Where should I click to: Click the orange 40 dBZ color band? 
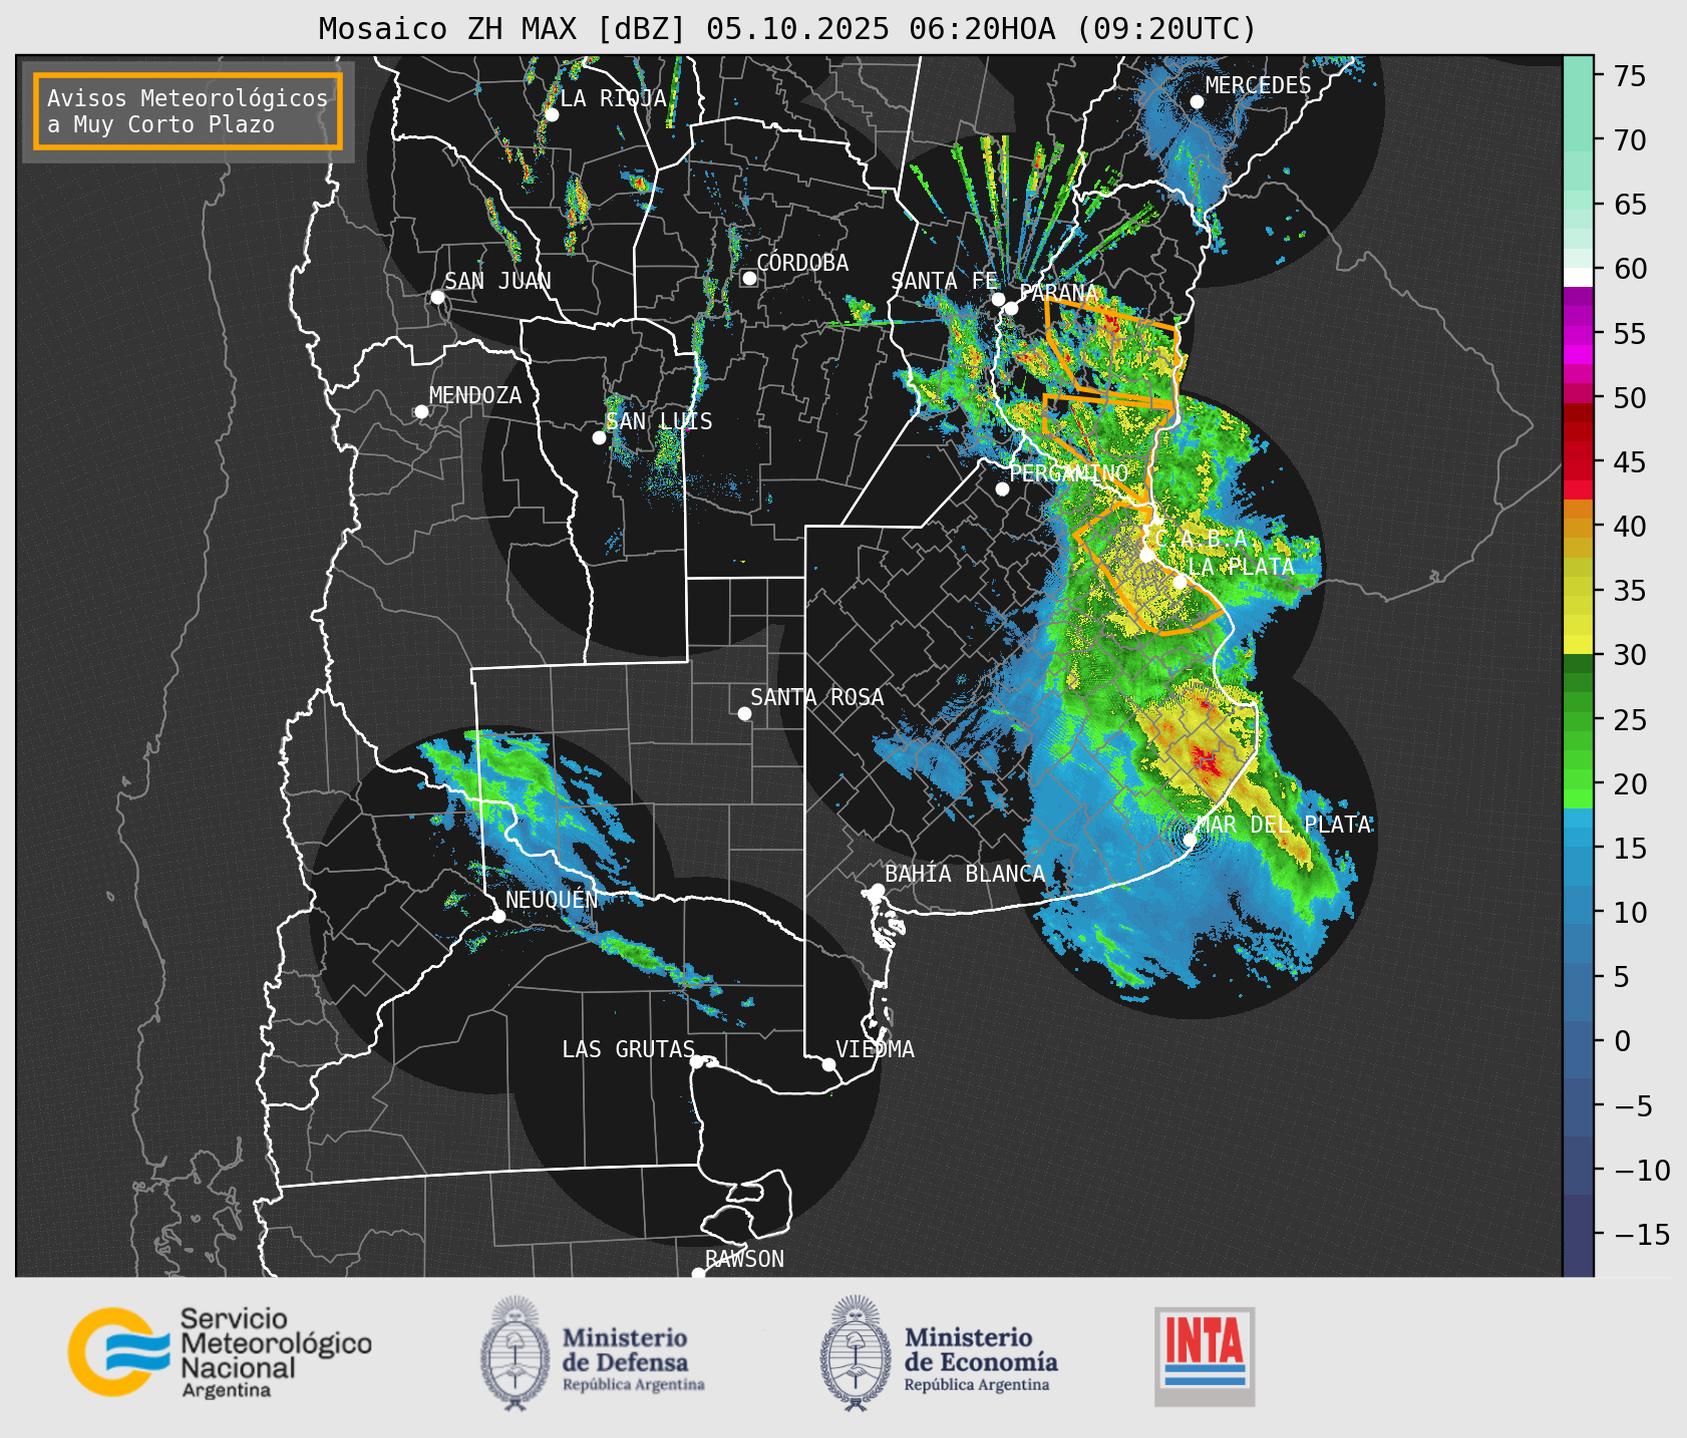pyautogui.click(x=1578, y=526)
